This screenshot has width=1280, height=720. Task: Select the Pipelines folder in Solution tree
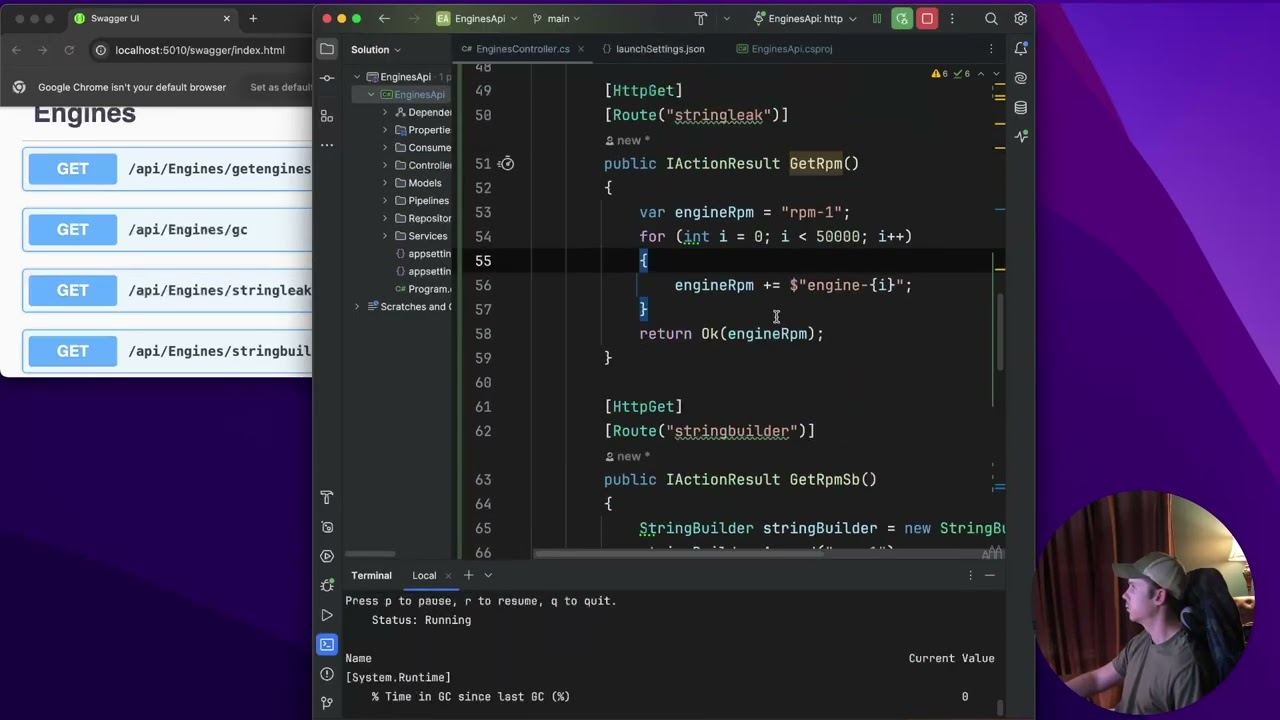(x=420, y=200)
